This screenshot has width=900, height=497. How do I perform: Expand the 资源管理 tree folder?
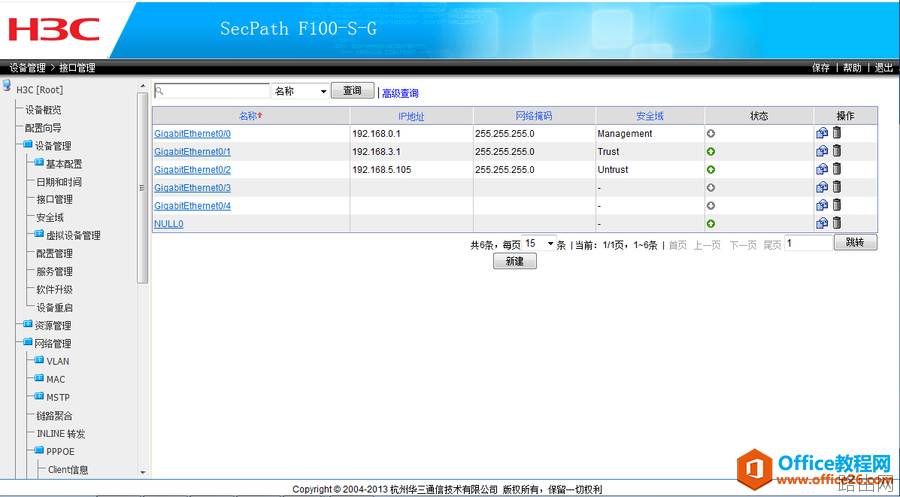coord(28,324)
